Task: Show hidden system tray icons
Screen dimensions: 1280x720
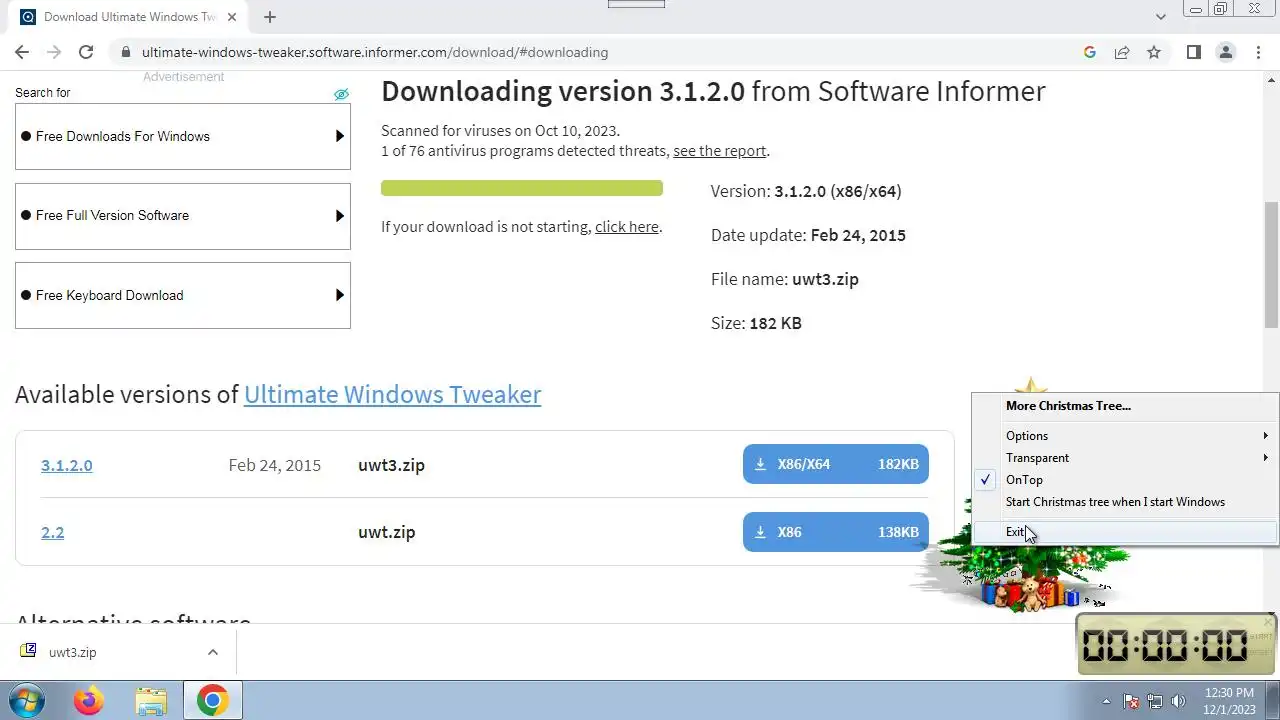Action: click(1106, 701)
